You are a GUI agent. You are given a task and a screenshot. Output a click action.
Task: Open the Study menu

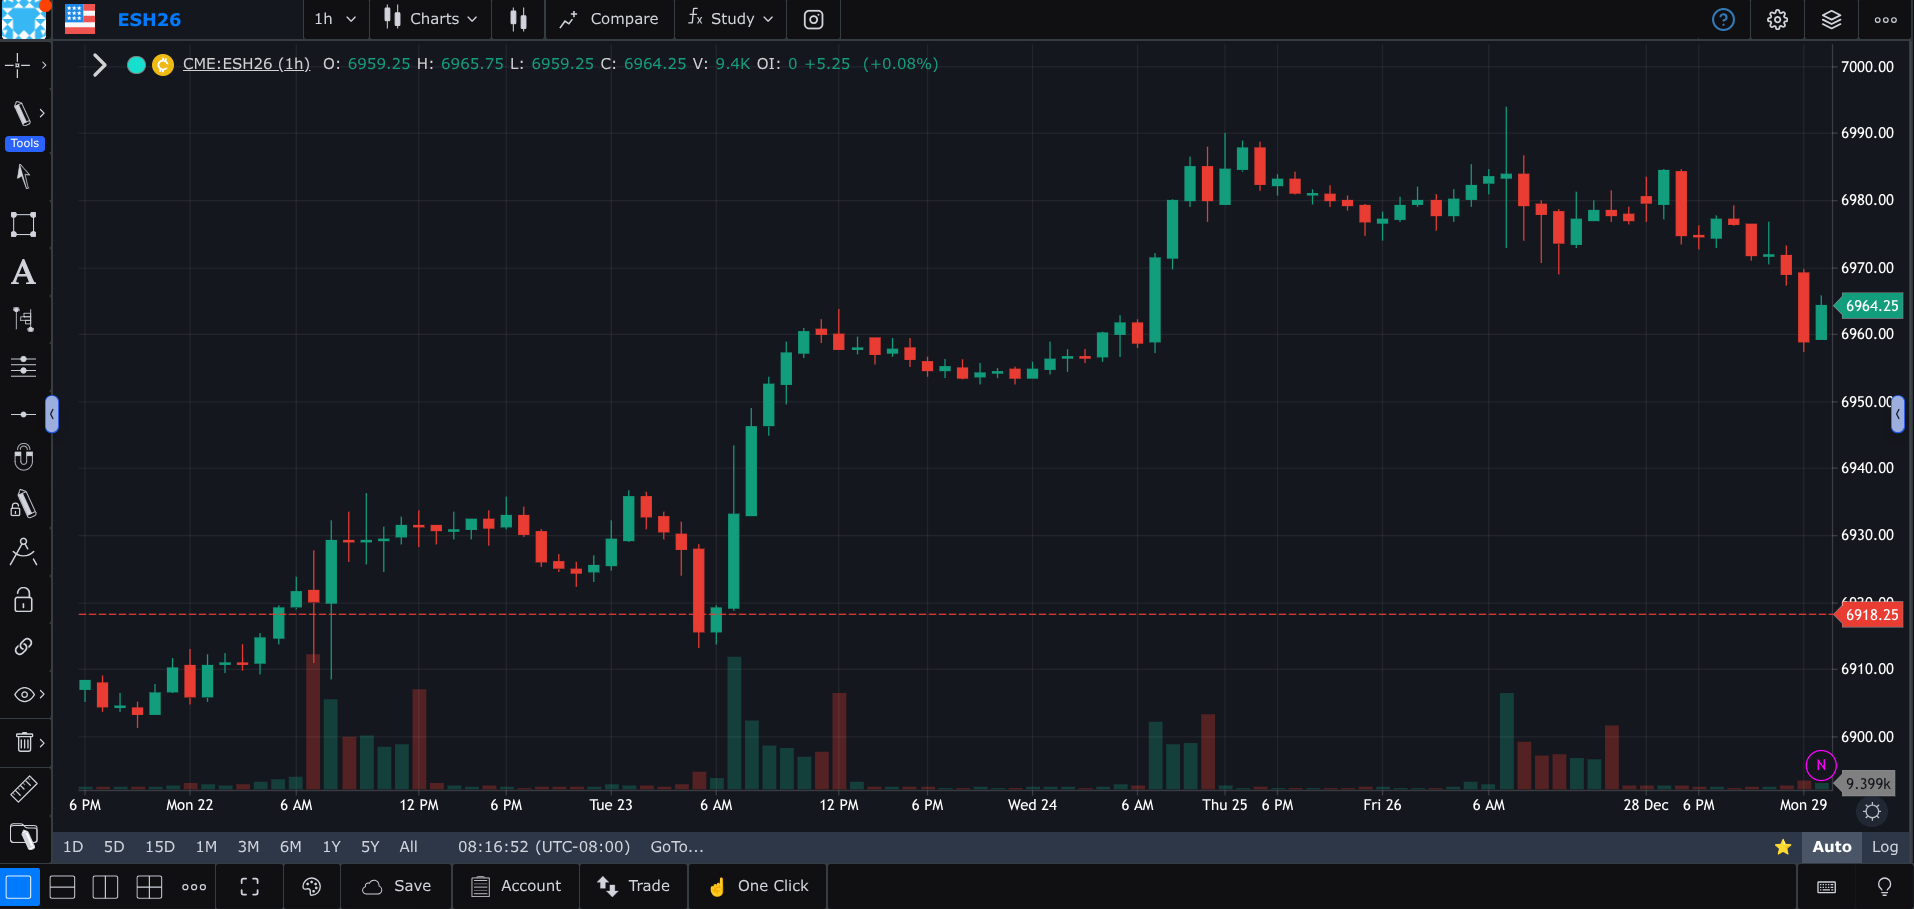730,19
